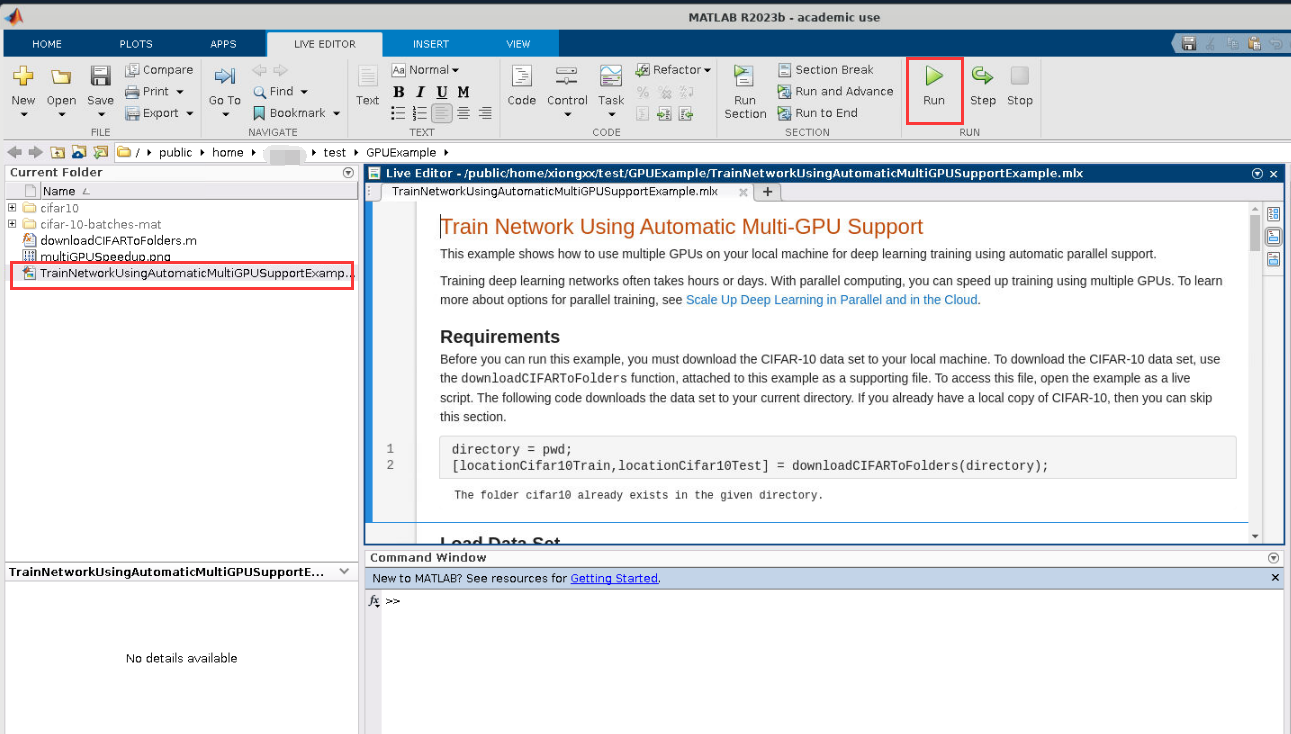The image size is (1291, 734).
Task: Click the New file icon
Action: (23, 76)
